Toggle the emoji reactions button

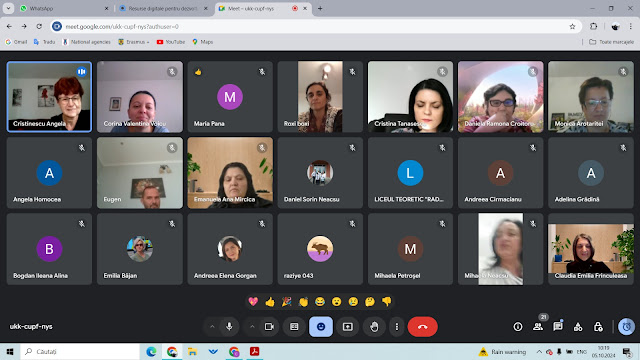point(321,327)
